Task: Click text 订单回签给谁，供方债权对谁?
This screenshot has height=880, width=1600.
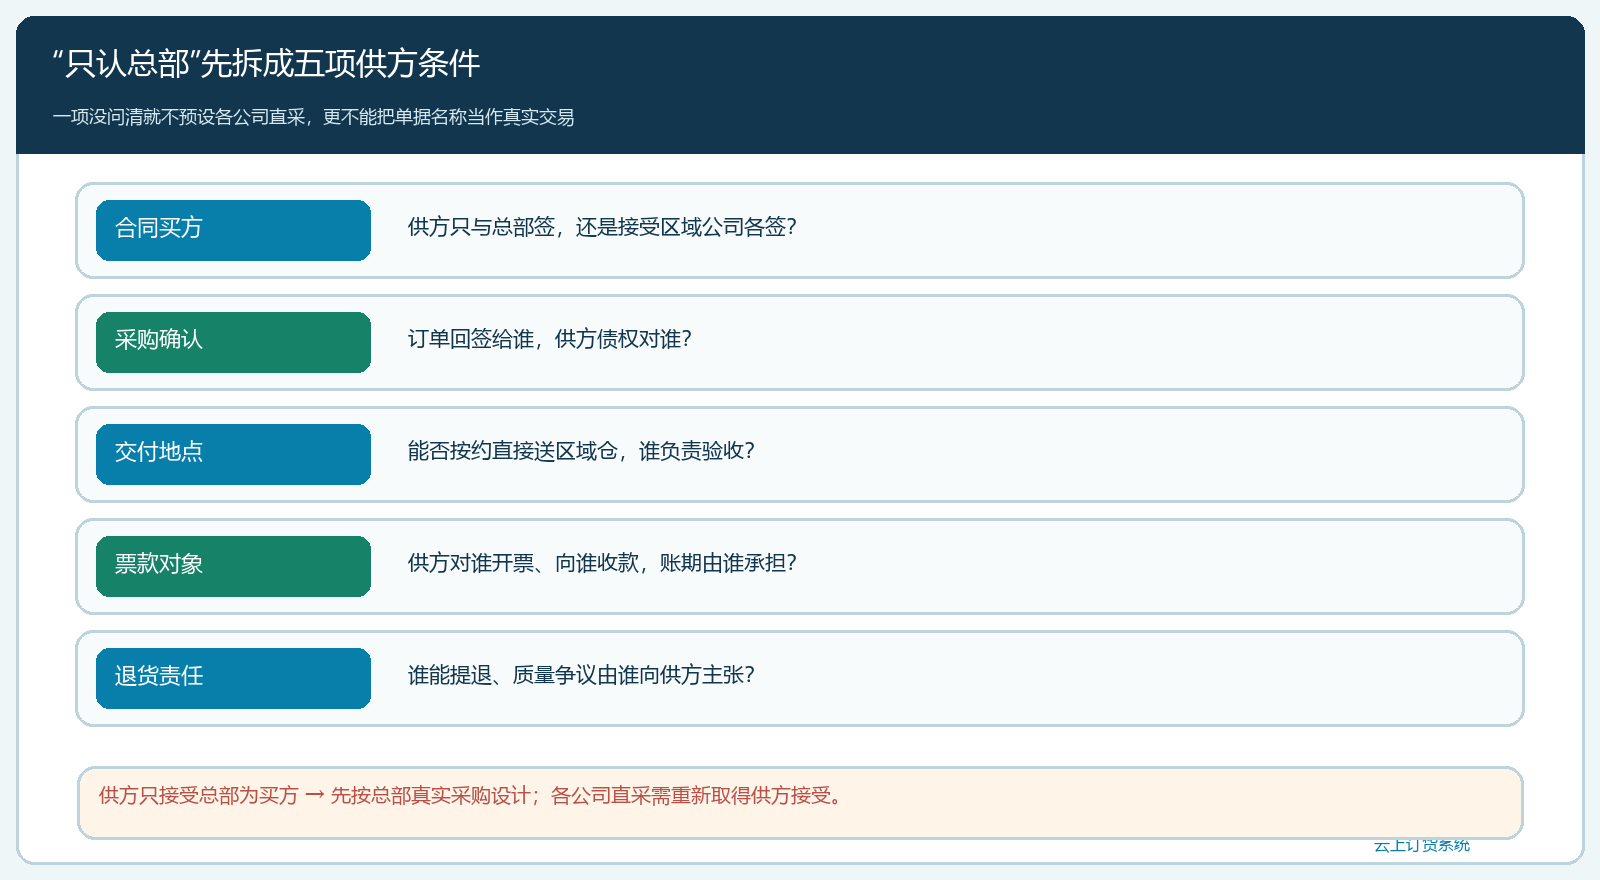Action: click(550, 339)
